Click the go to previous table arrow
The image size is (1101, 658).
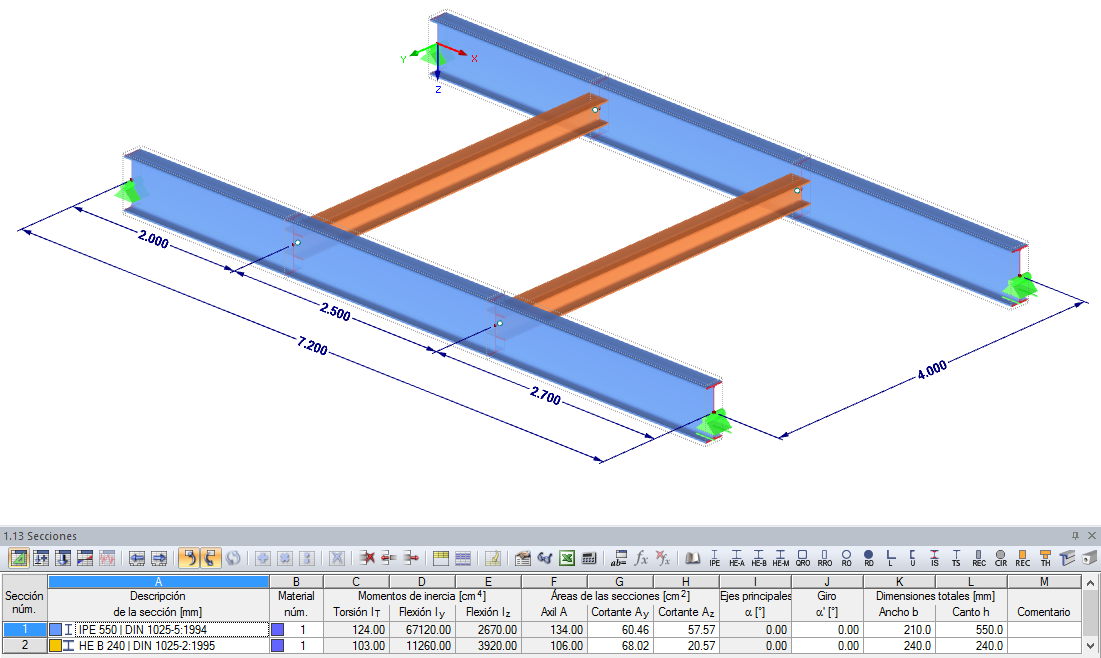(136, 558)
